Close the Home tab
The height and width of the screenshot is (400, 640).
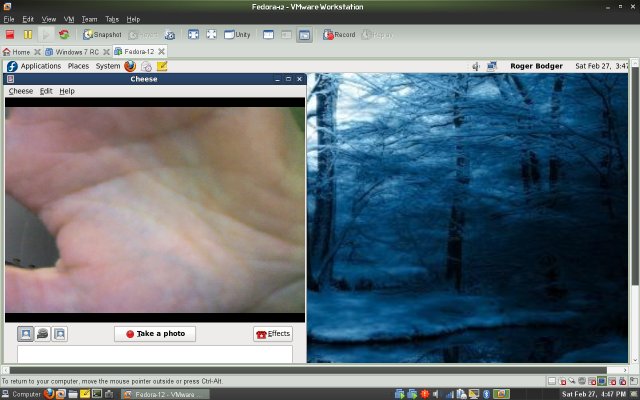point(37,52)
